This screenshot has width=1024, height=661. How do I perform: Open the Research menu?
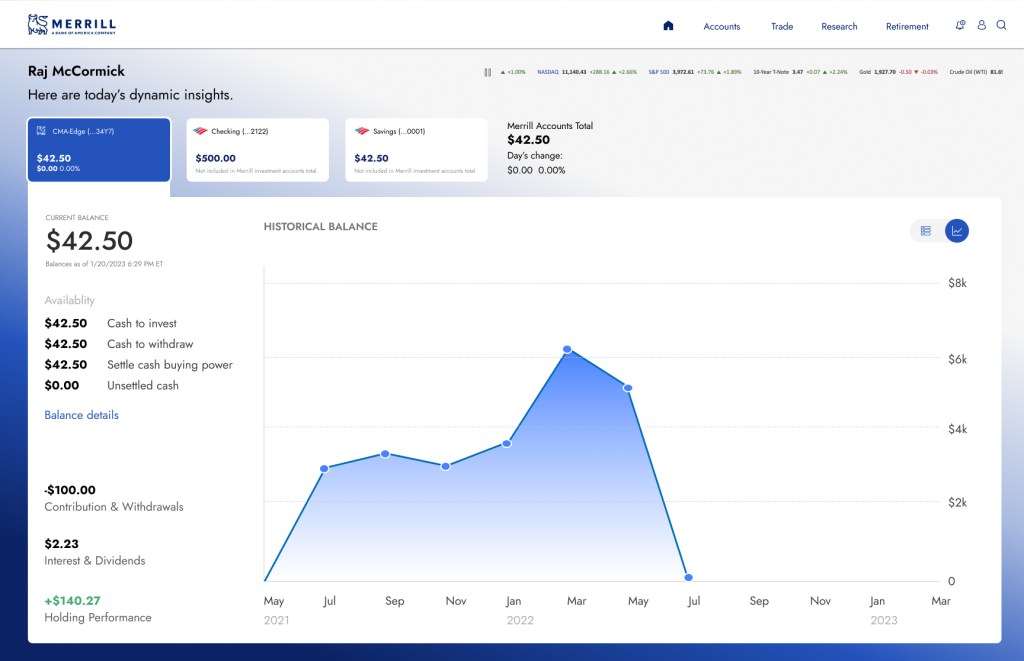click(839, 27)
